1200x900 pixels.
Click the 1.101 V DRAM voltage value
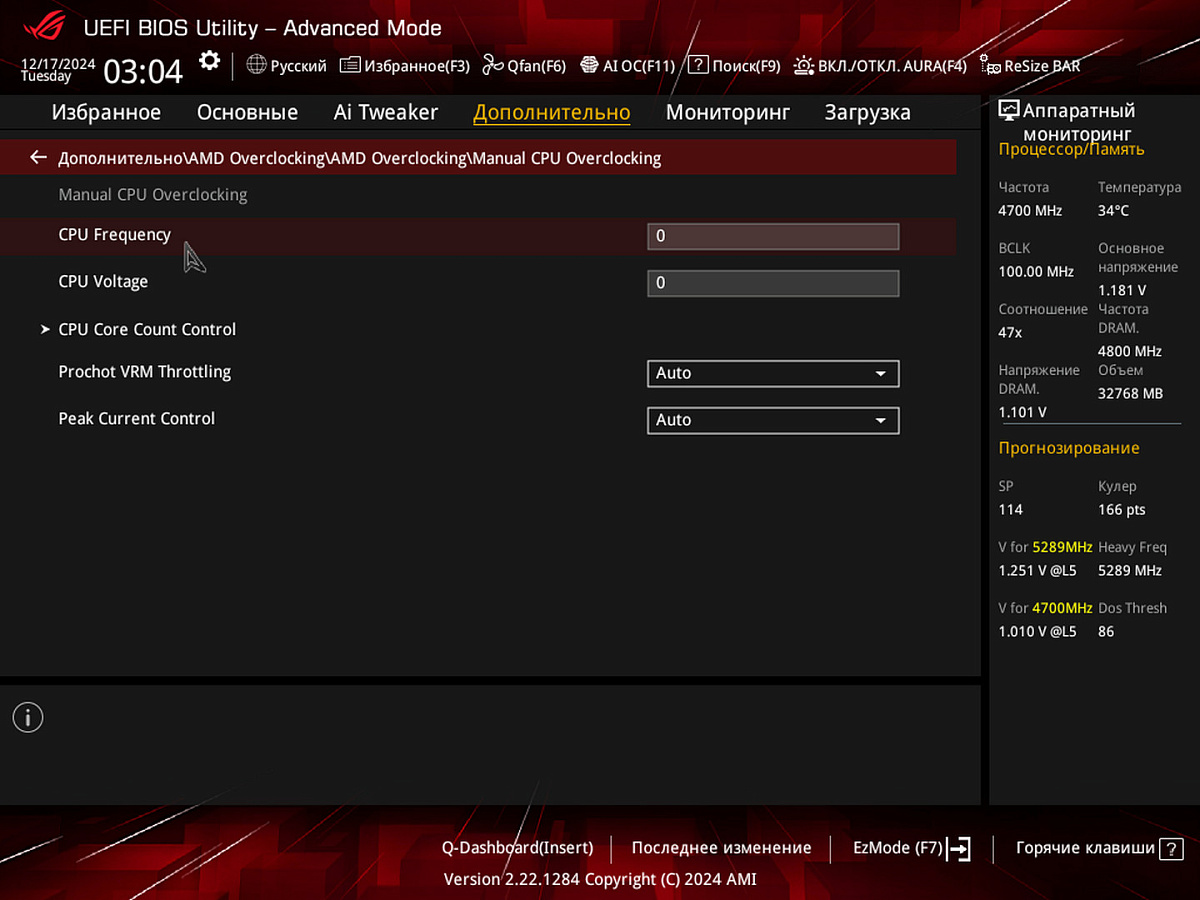click(1023, 413)
